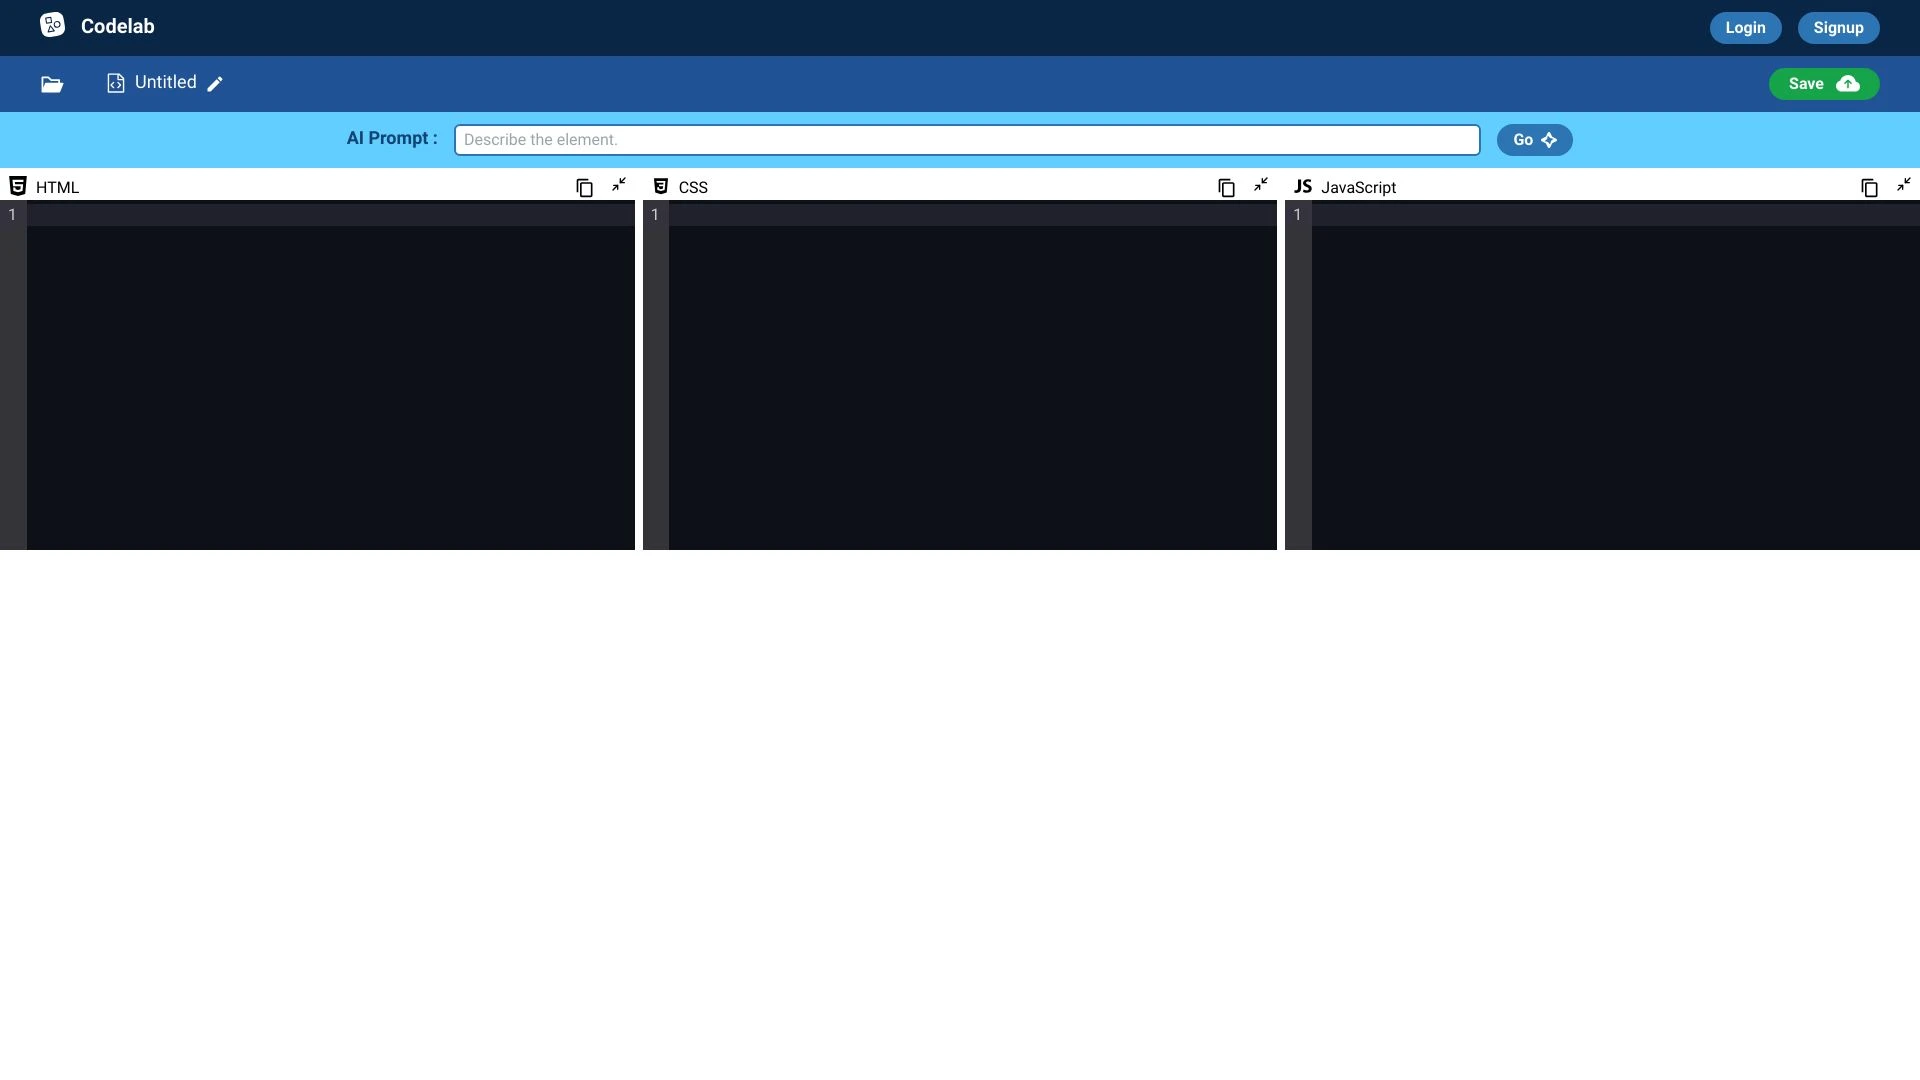This screenshot has height=1080, width=1920.
Task: Click the copy icon in HTML panel
Action: (584, 186)
